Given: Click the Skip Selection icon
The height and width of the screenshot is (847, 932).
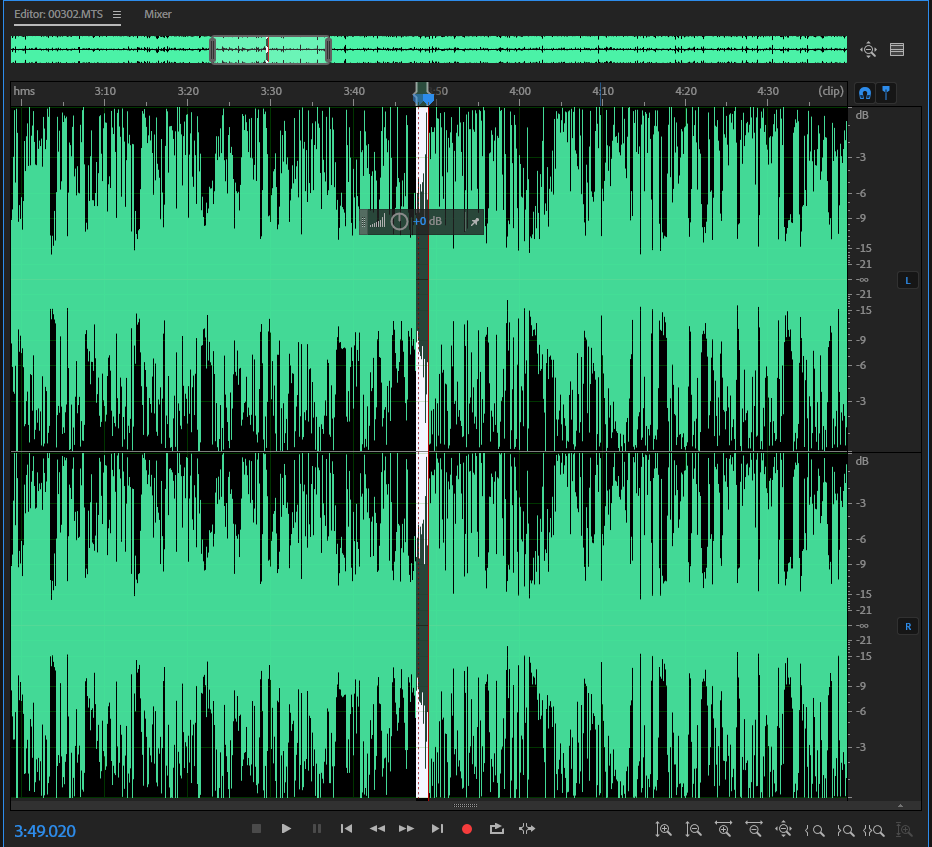Looking at the screenshot, I should 527,829.
